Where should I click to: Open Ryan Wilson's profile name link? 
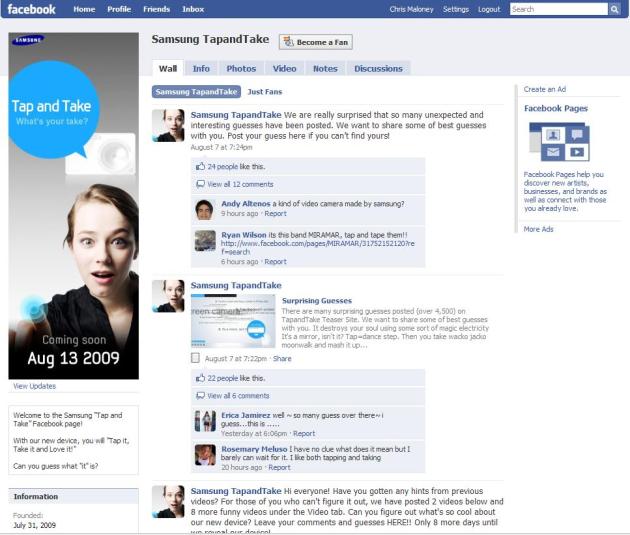click(x=243, y=235)
